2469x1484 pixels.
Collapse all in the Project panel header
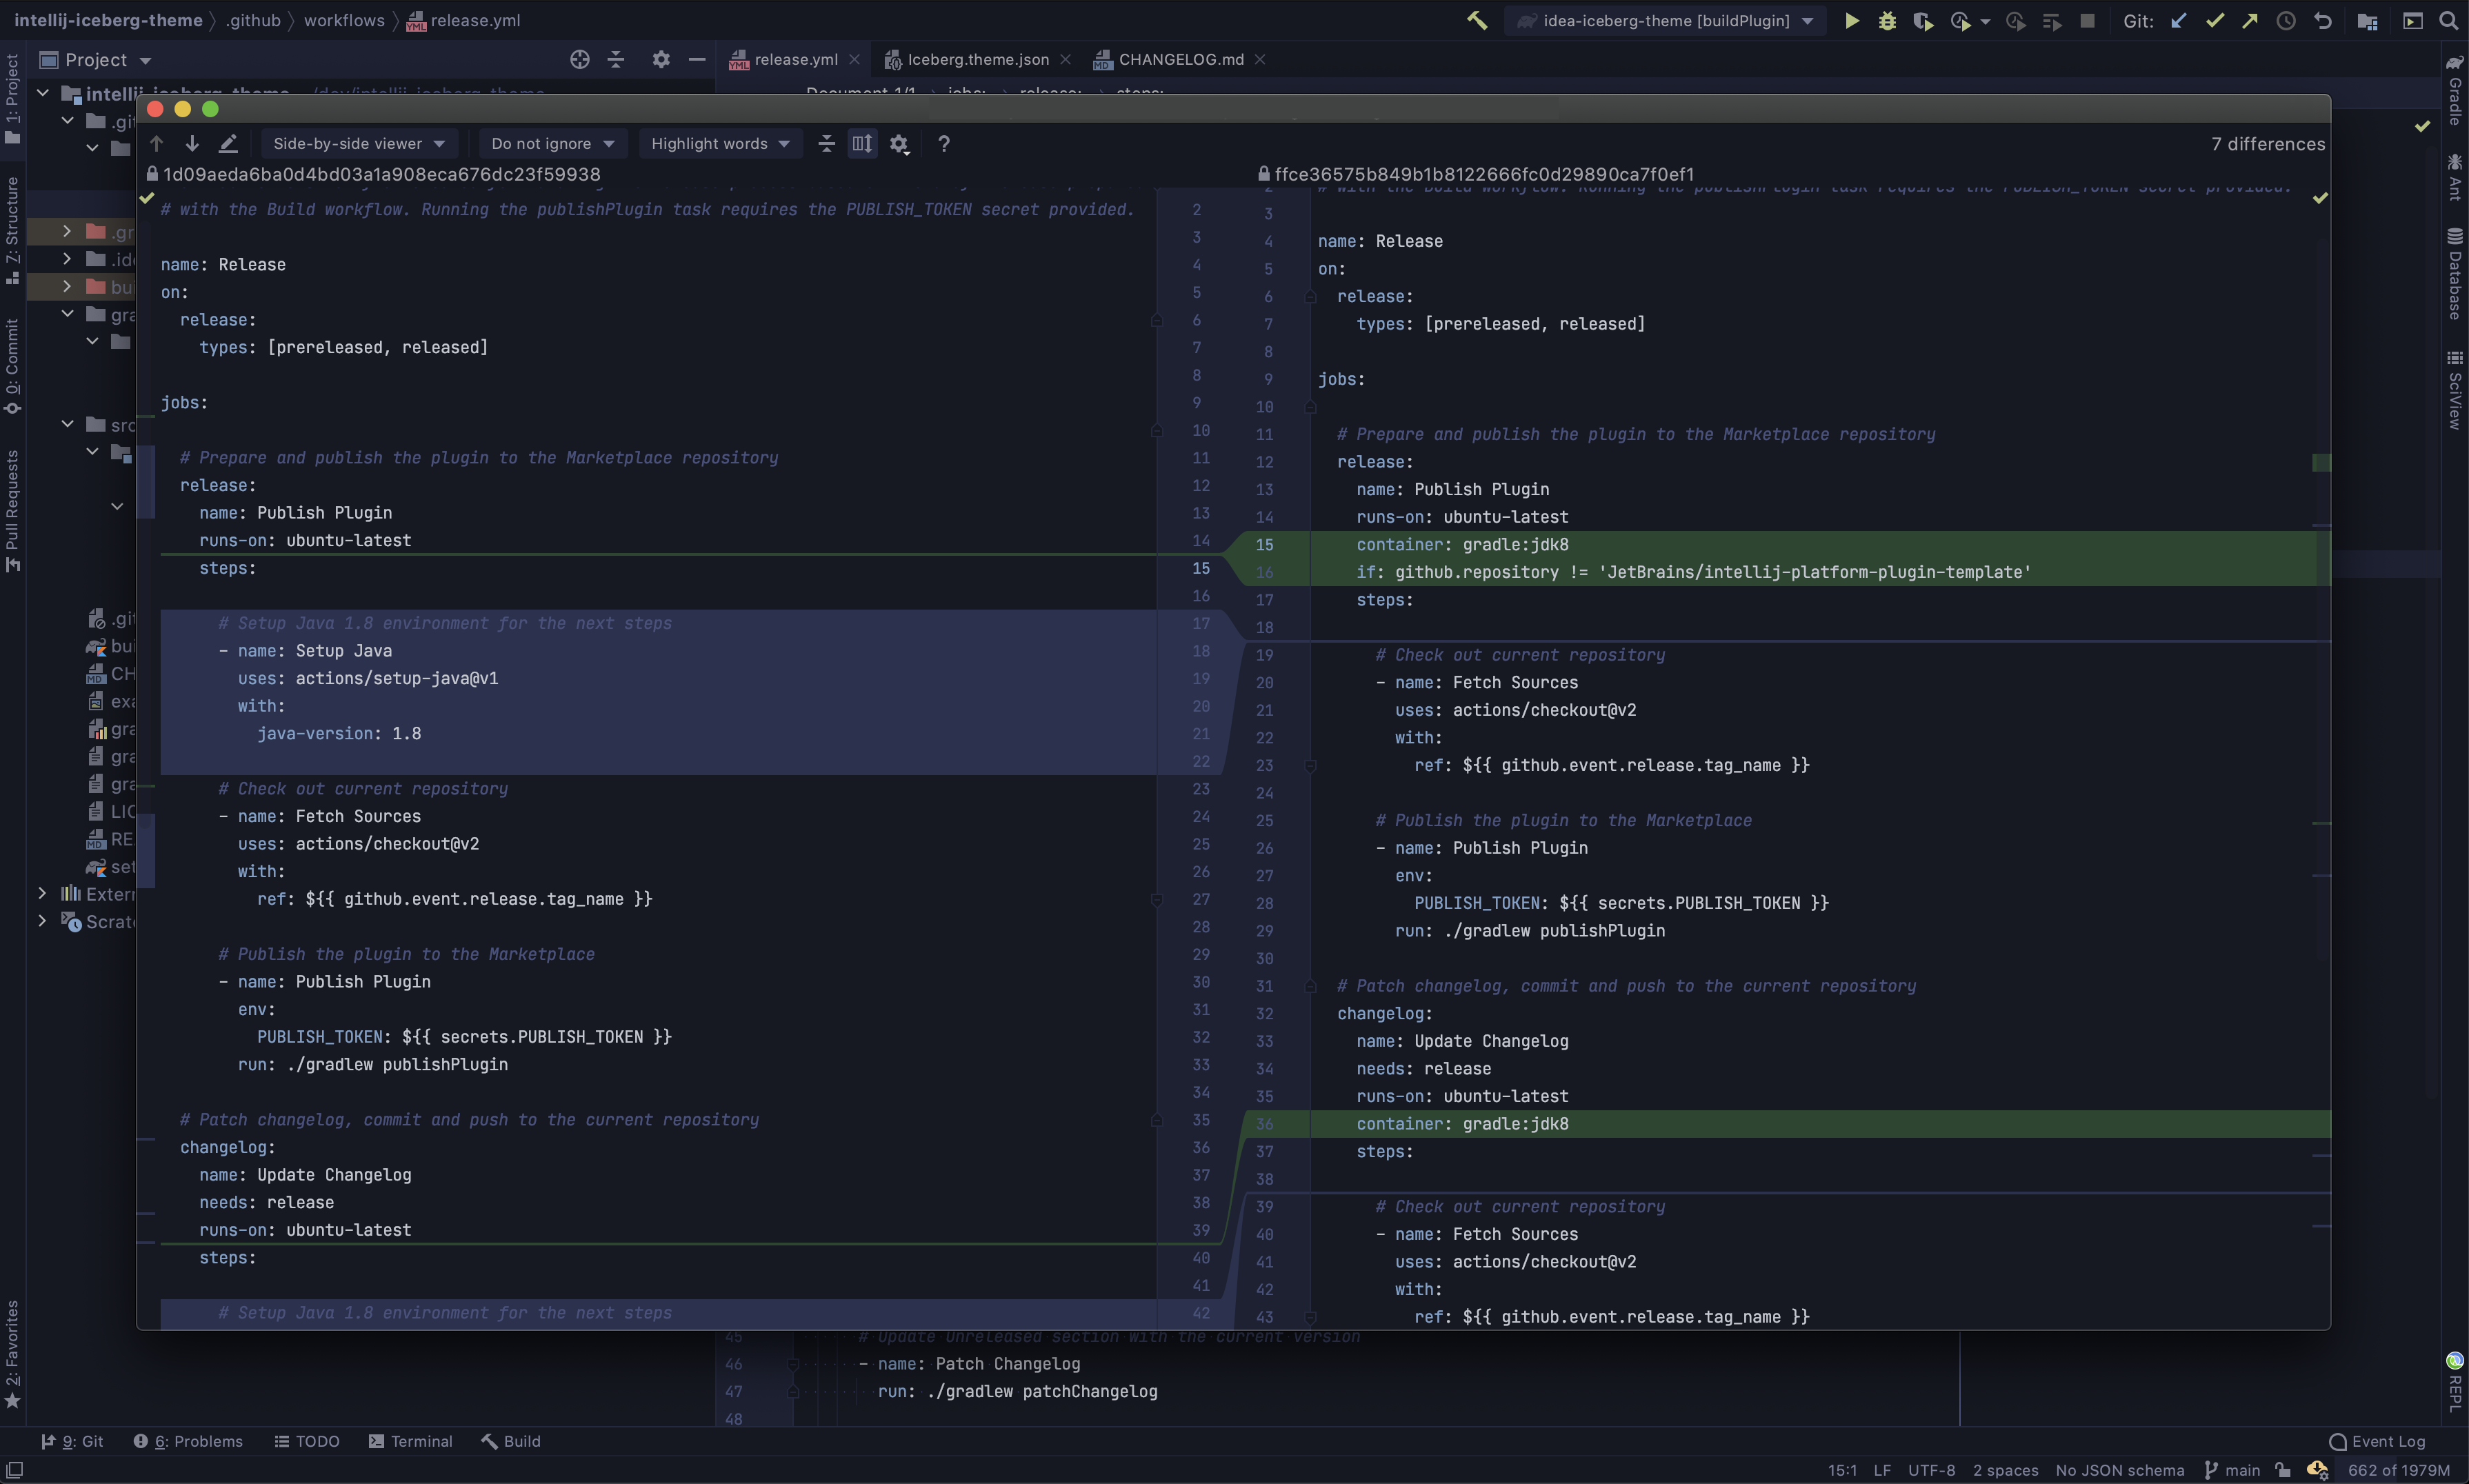pos(616,59)
